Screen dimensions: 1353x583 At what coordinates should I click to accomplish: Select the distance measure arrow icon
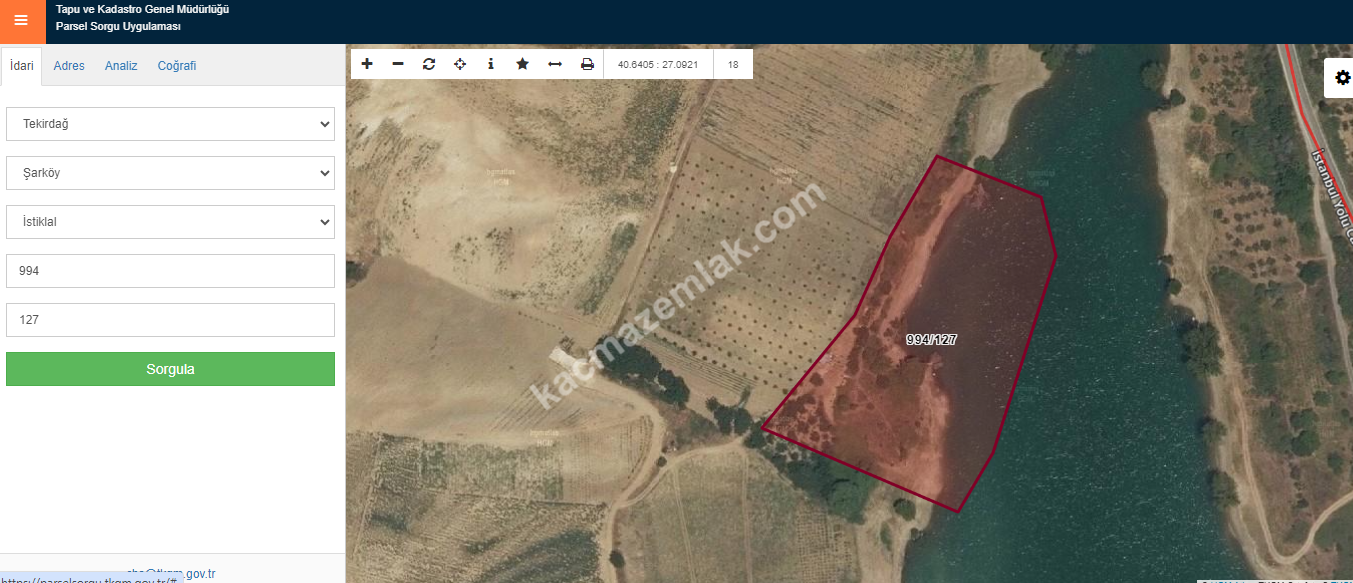555,64
